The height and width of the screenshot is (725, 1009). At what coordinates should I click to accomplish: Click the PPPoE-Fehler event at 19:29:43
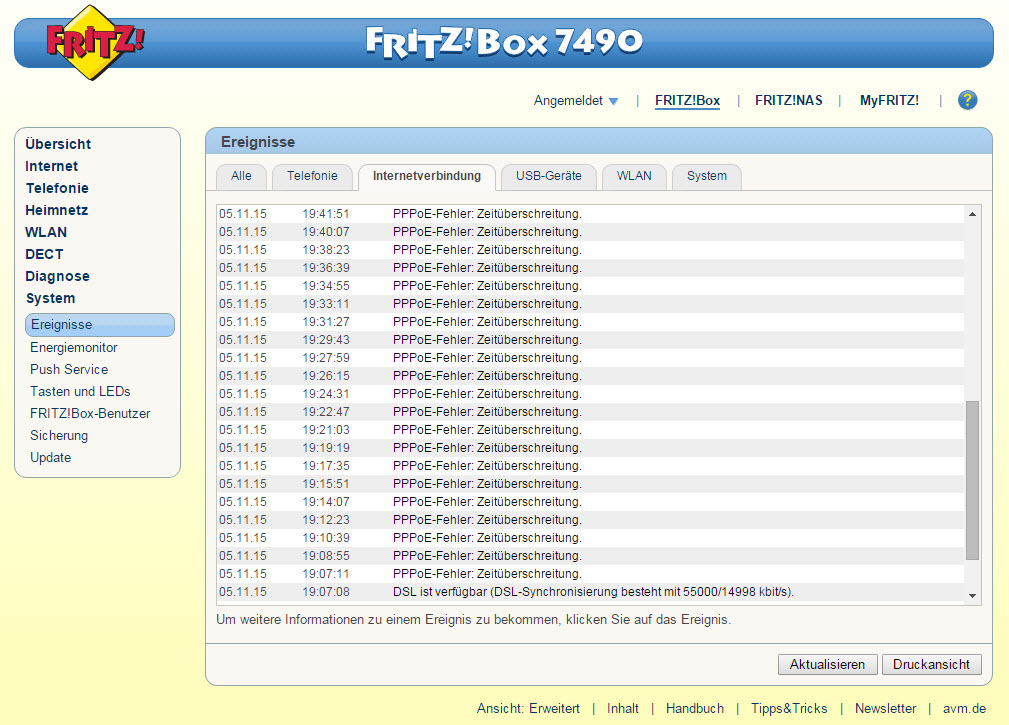click(x=591, y=340)
